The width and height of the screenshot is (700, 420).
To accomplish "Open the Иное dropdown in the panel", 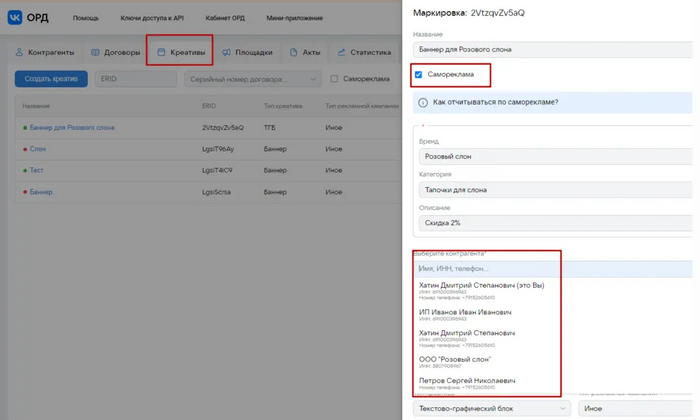I will 635,408.
